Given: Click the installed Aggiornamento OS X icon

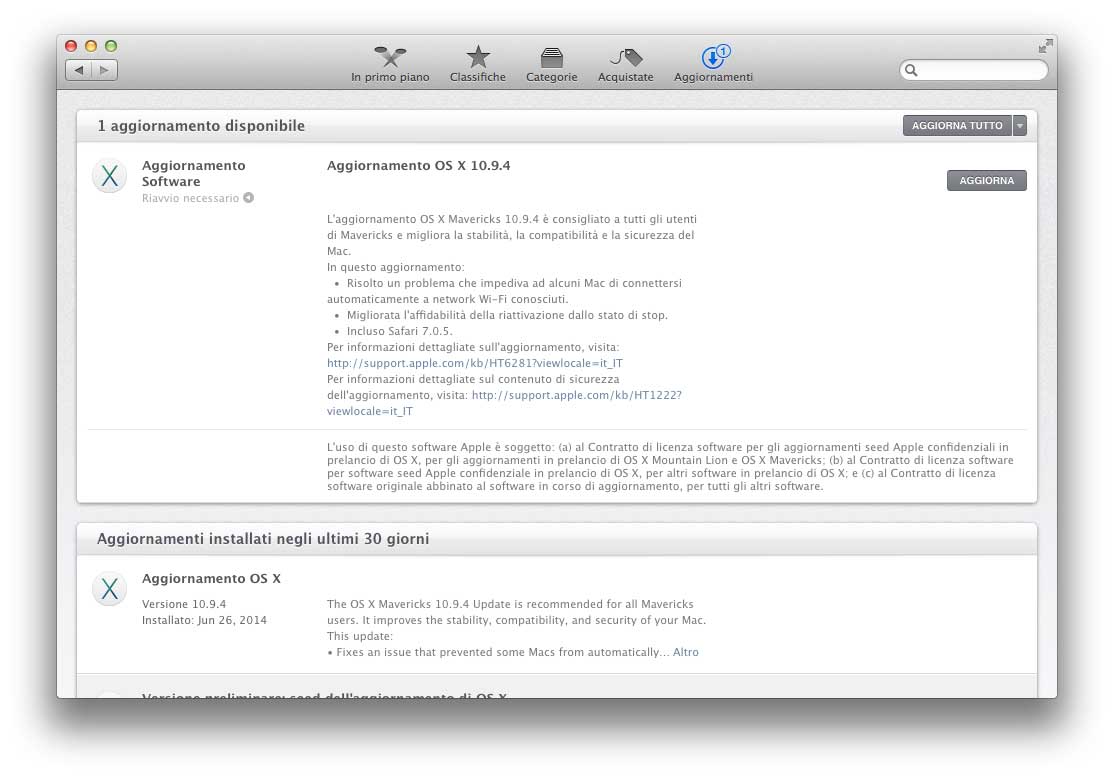Looking at the screenshot, I should [109, 589].
